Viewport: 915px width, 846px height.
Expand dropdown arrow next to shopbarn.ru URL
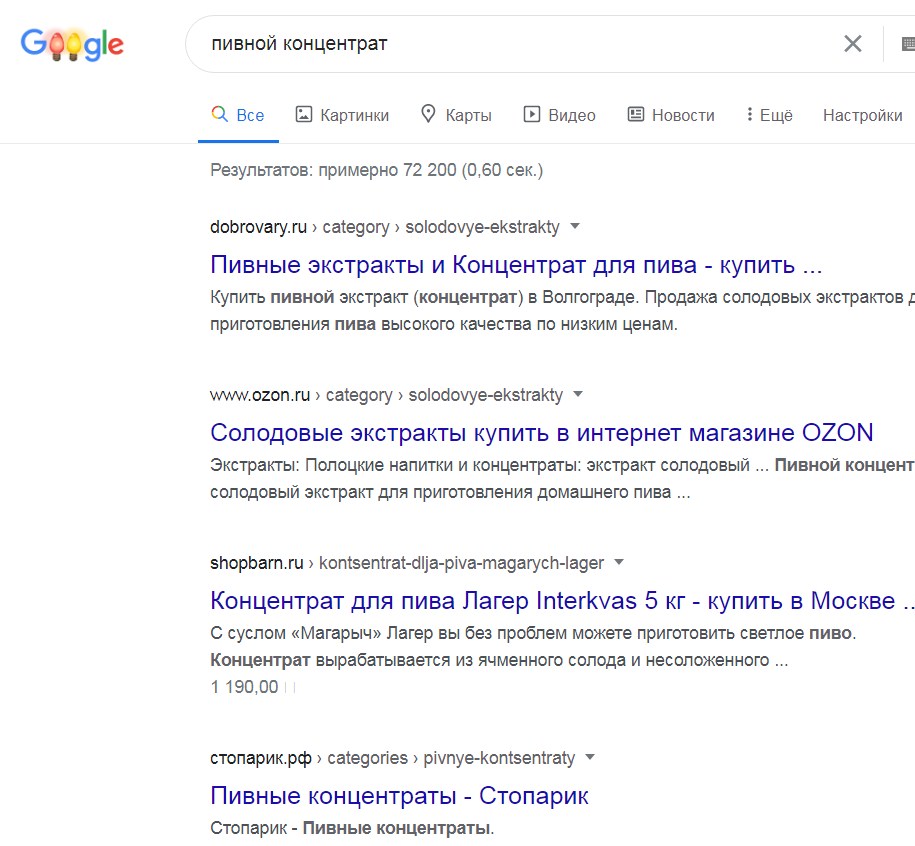tap(619, 562)
